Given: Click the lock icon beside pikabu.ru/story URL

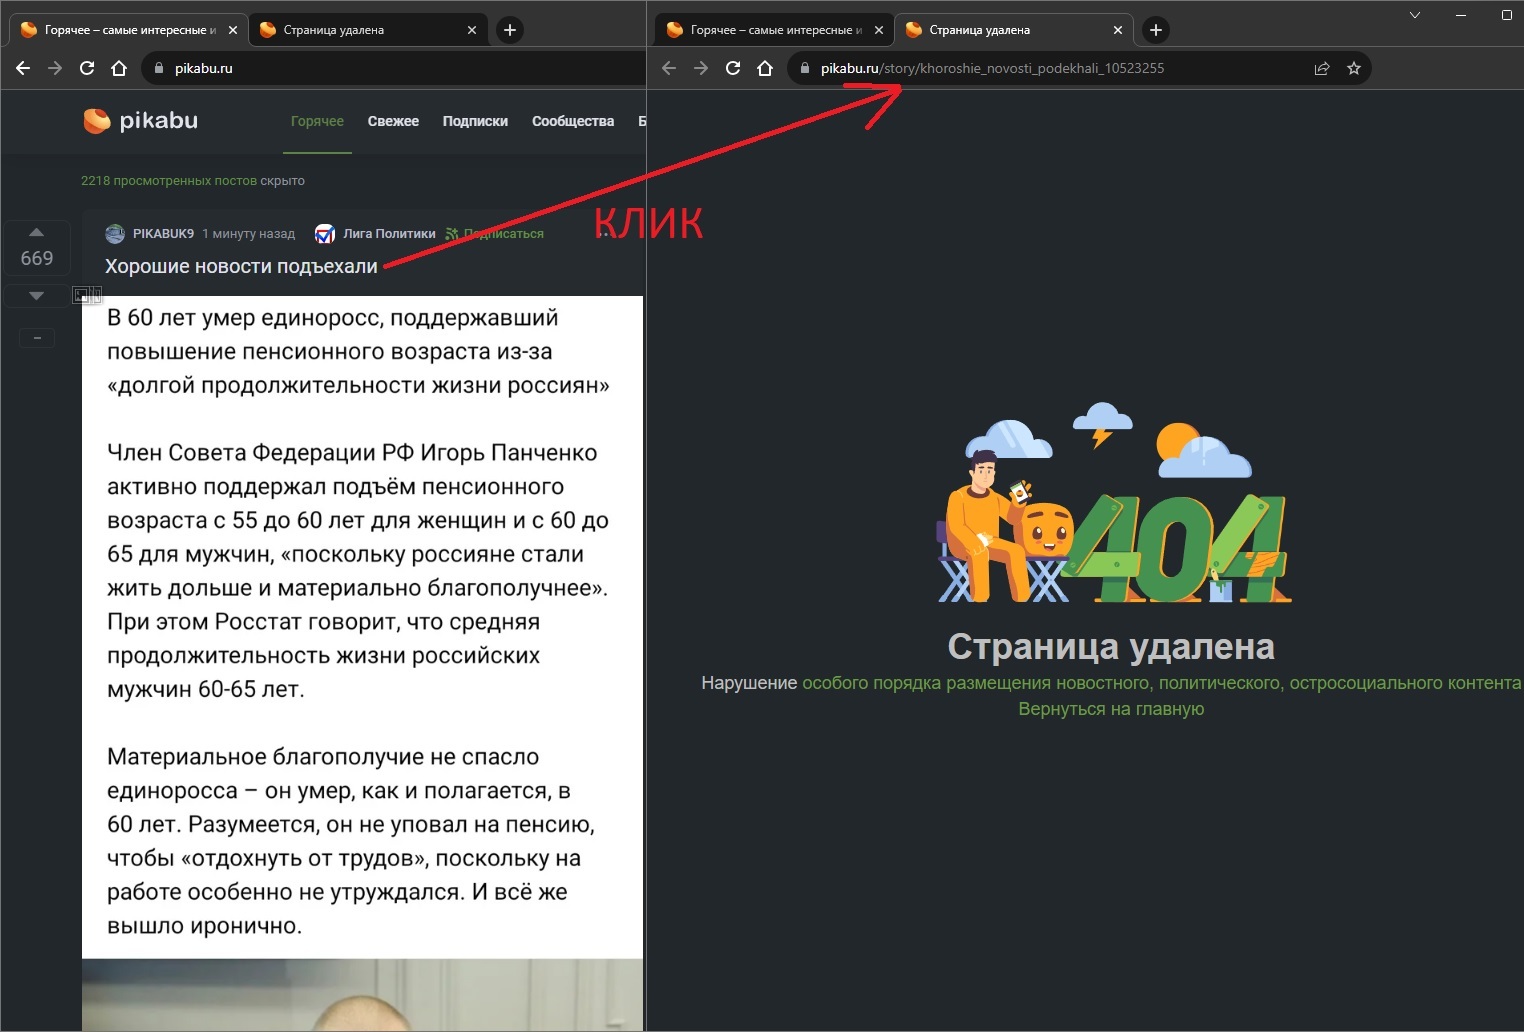Looking at the screenshot, I should coord(805,68).
